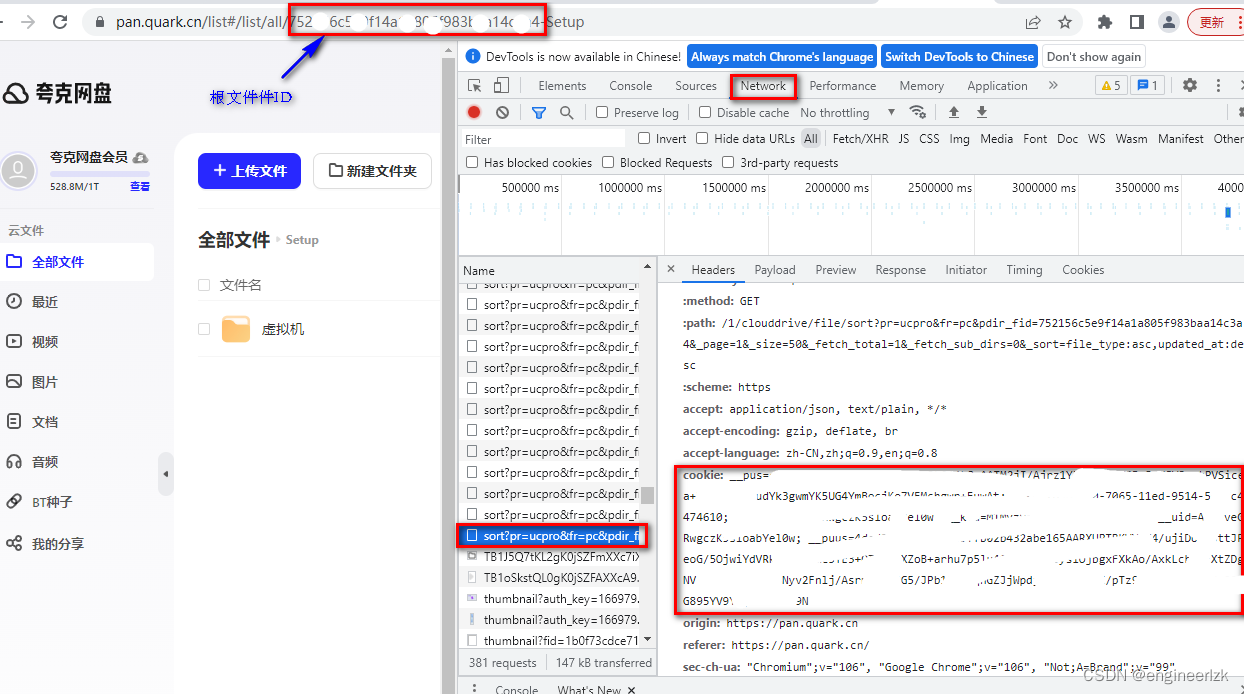Open the Payload details tab
Image resolution: width=1244 pixels, height=694 pixels.
pyautogui.click(x=775, y=270)
